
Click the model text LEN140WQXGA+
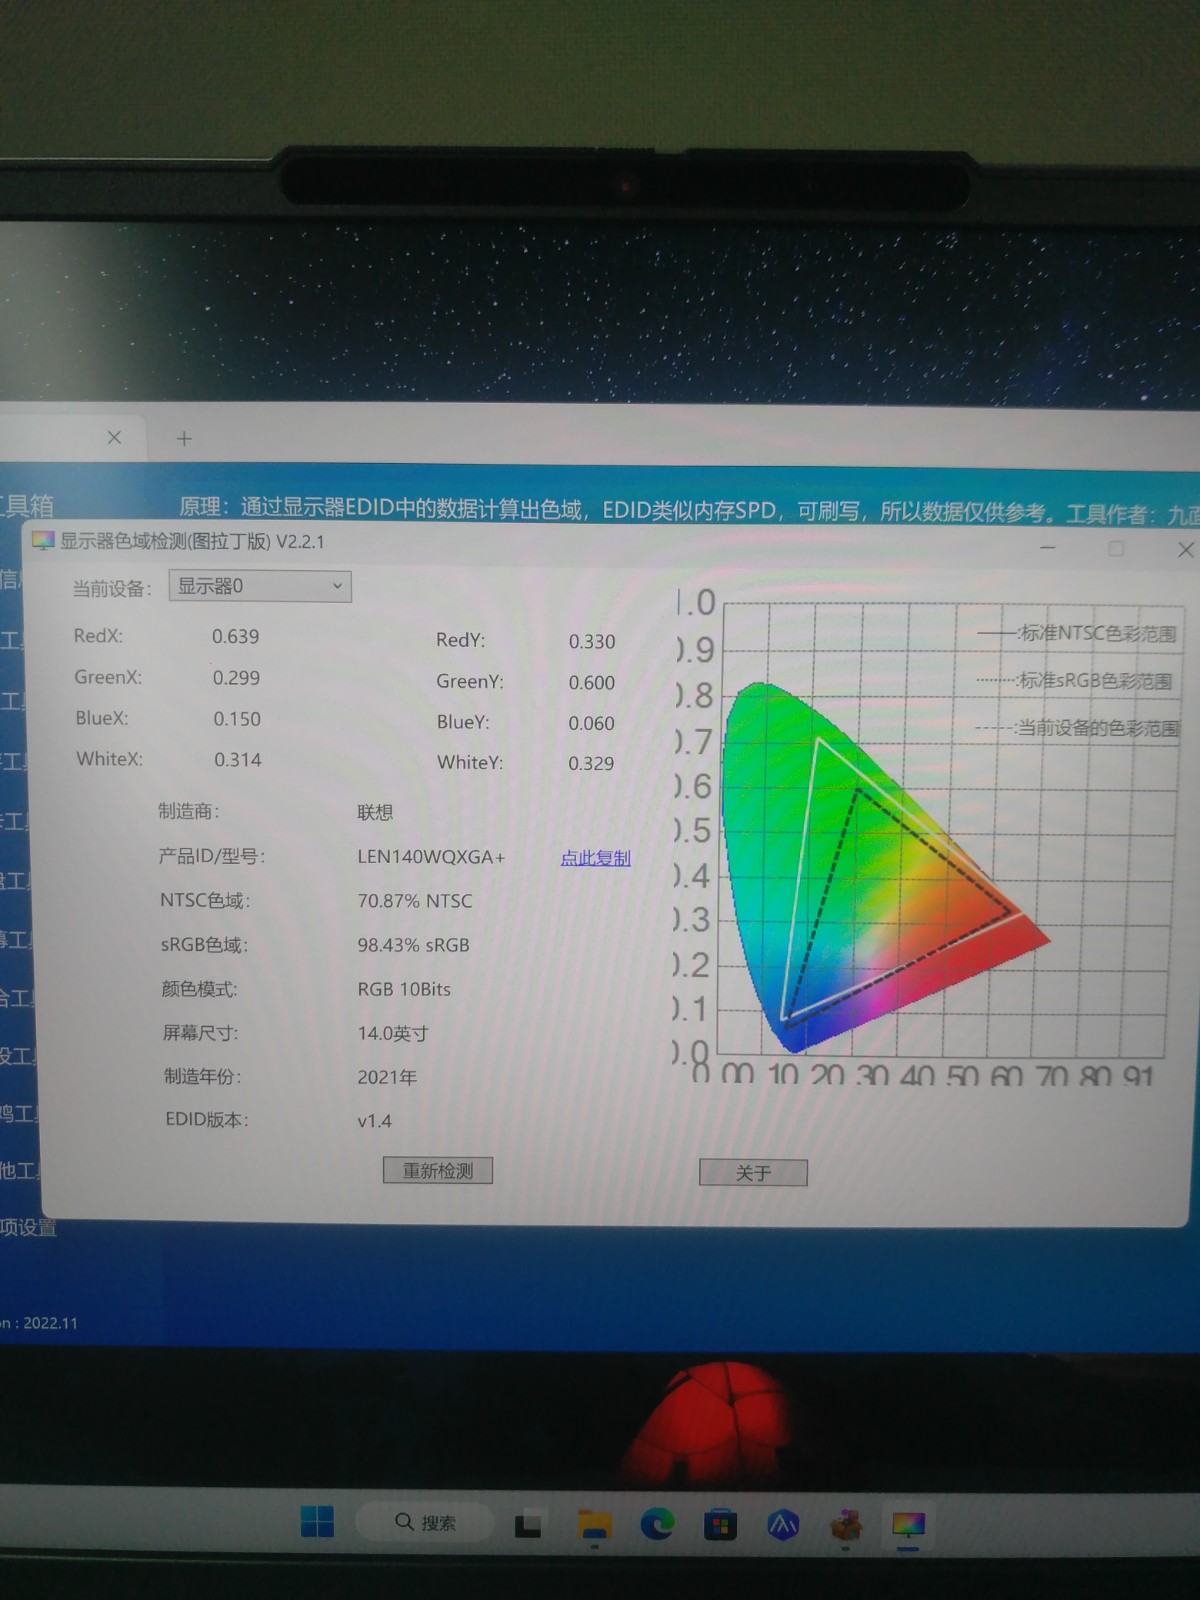pyautogui.click(x=431, y=857)
